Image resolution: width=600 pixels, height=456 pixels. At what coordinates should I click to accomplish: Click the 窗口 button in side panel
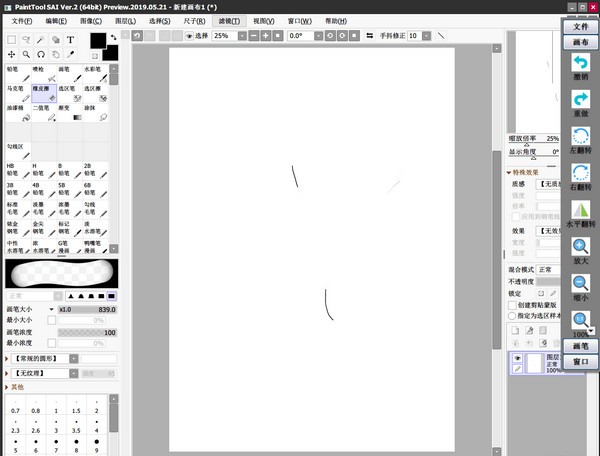(x=580, y=362)
